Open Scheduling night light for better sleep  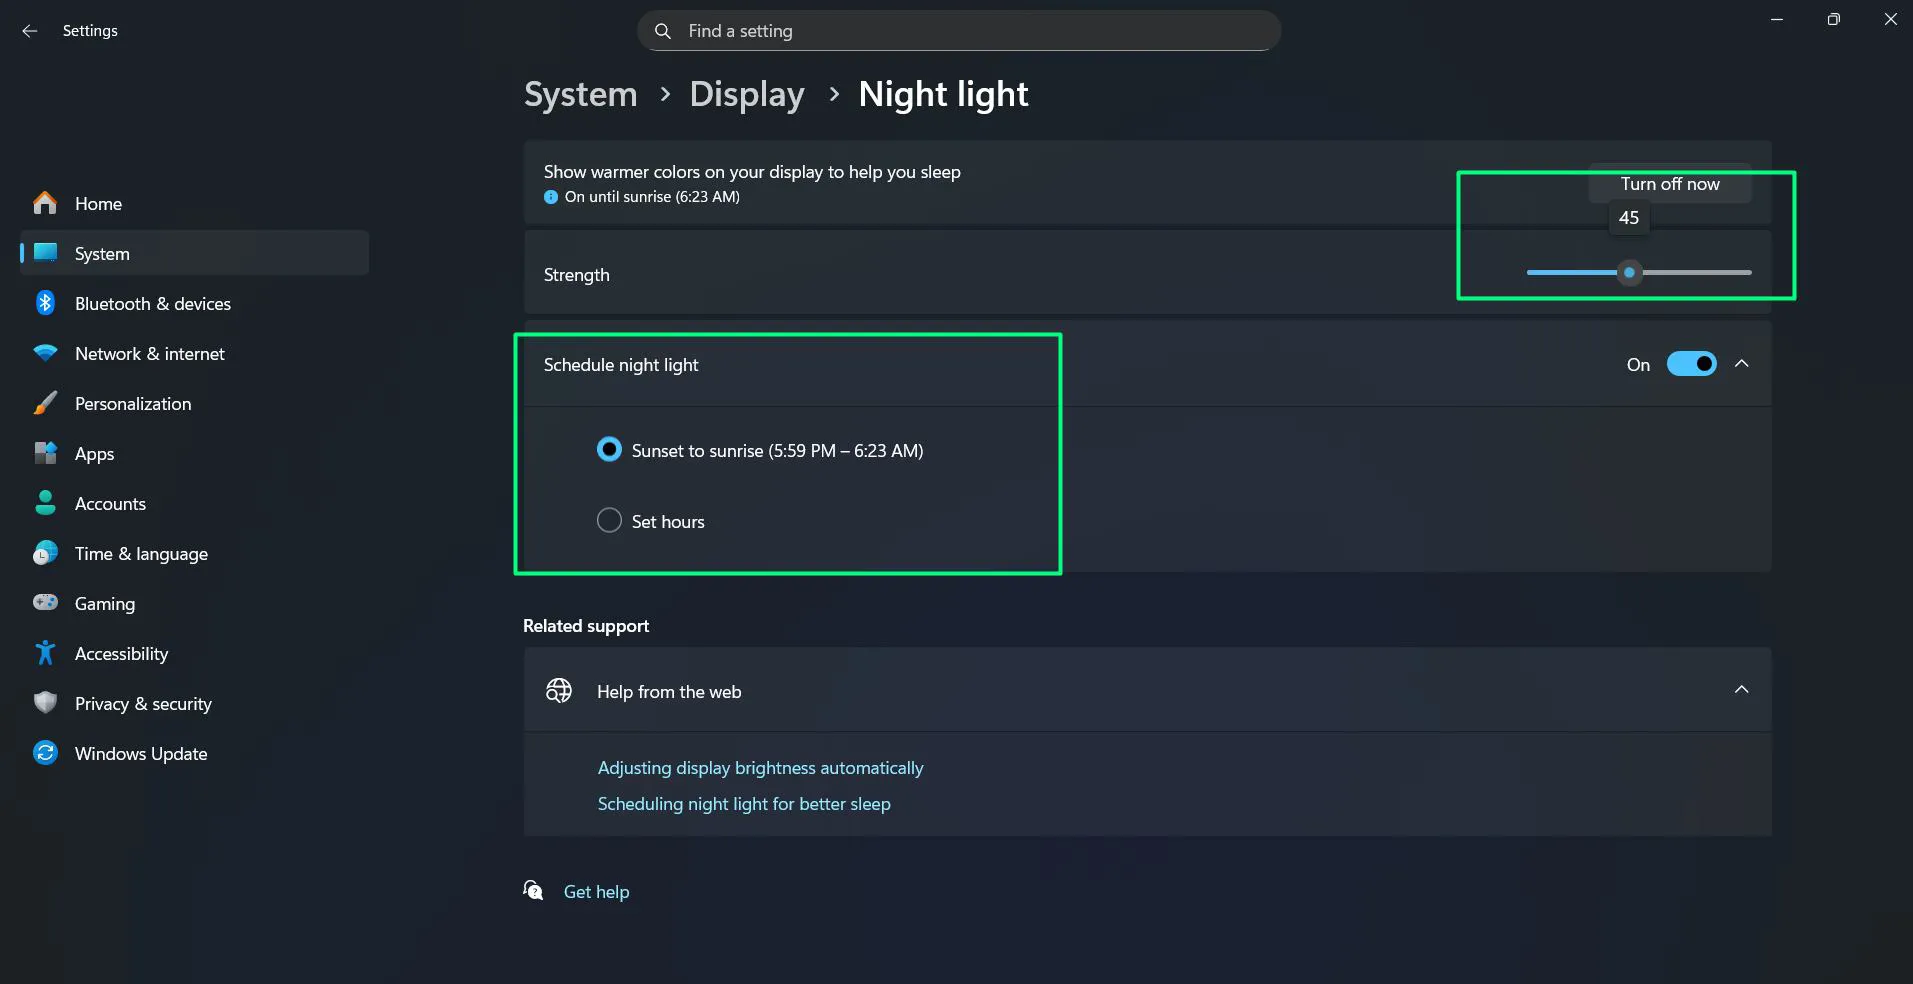pos(743,803)
